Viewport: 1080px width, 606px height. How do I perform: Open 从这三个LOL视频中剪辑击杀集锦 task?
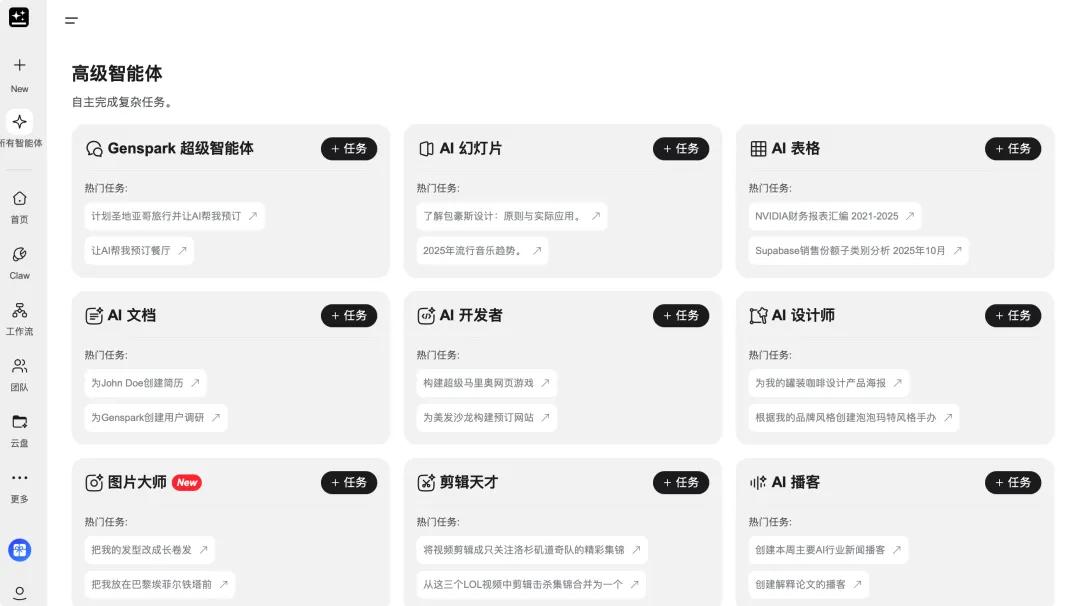click(x=531, y=584)
